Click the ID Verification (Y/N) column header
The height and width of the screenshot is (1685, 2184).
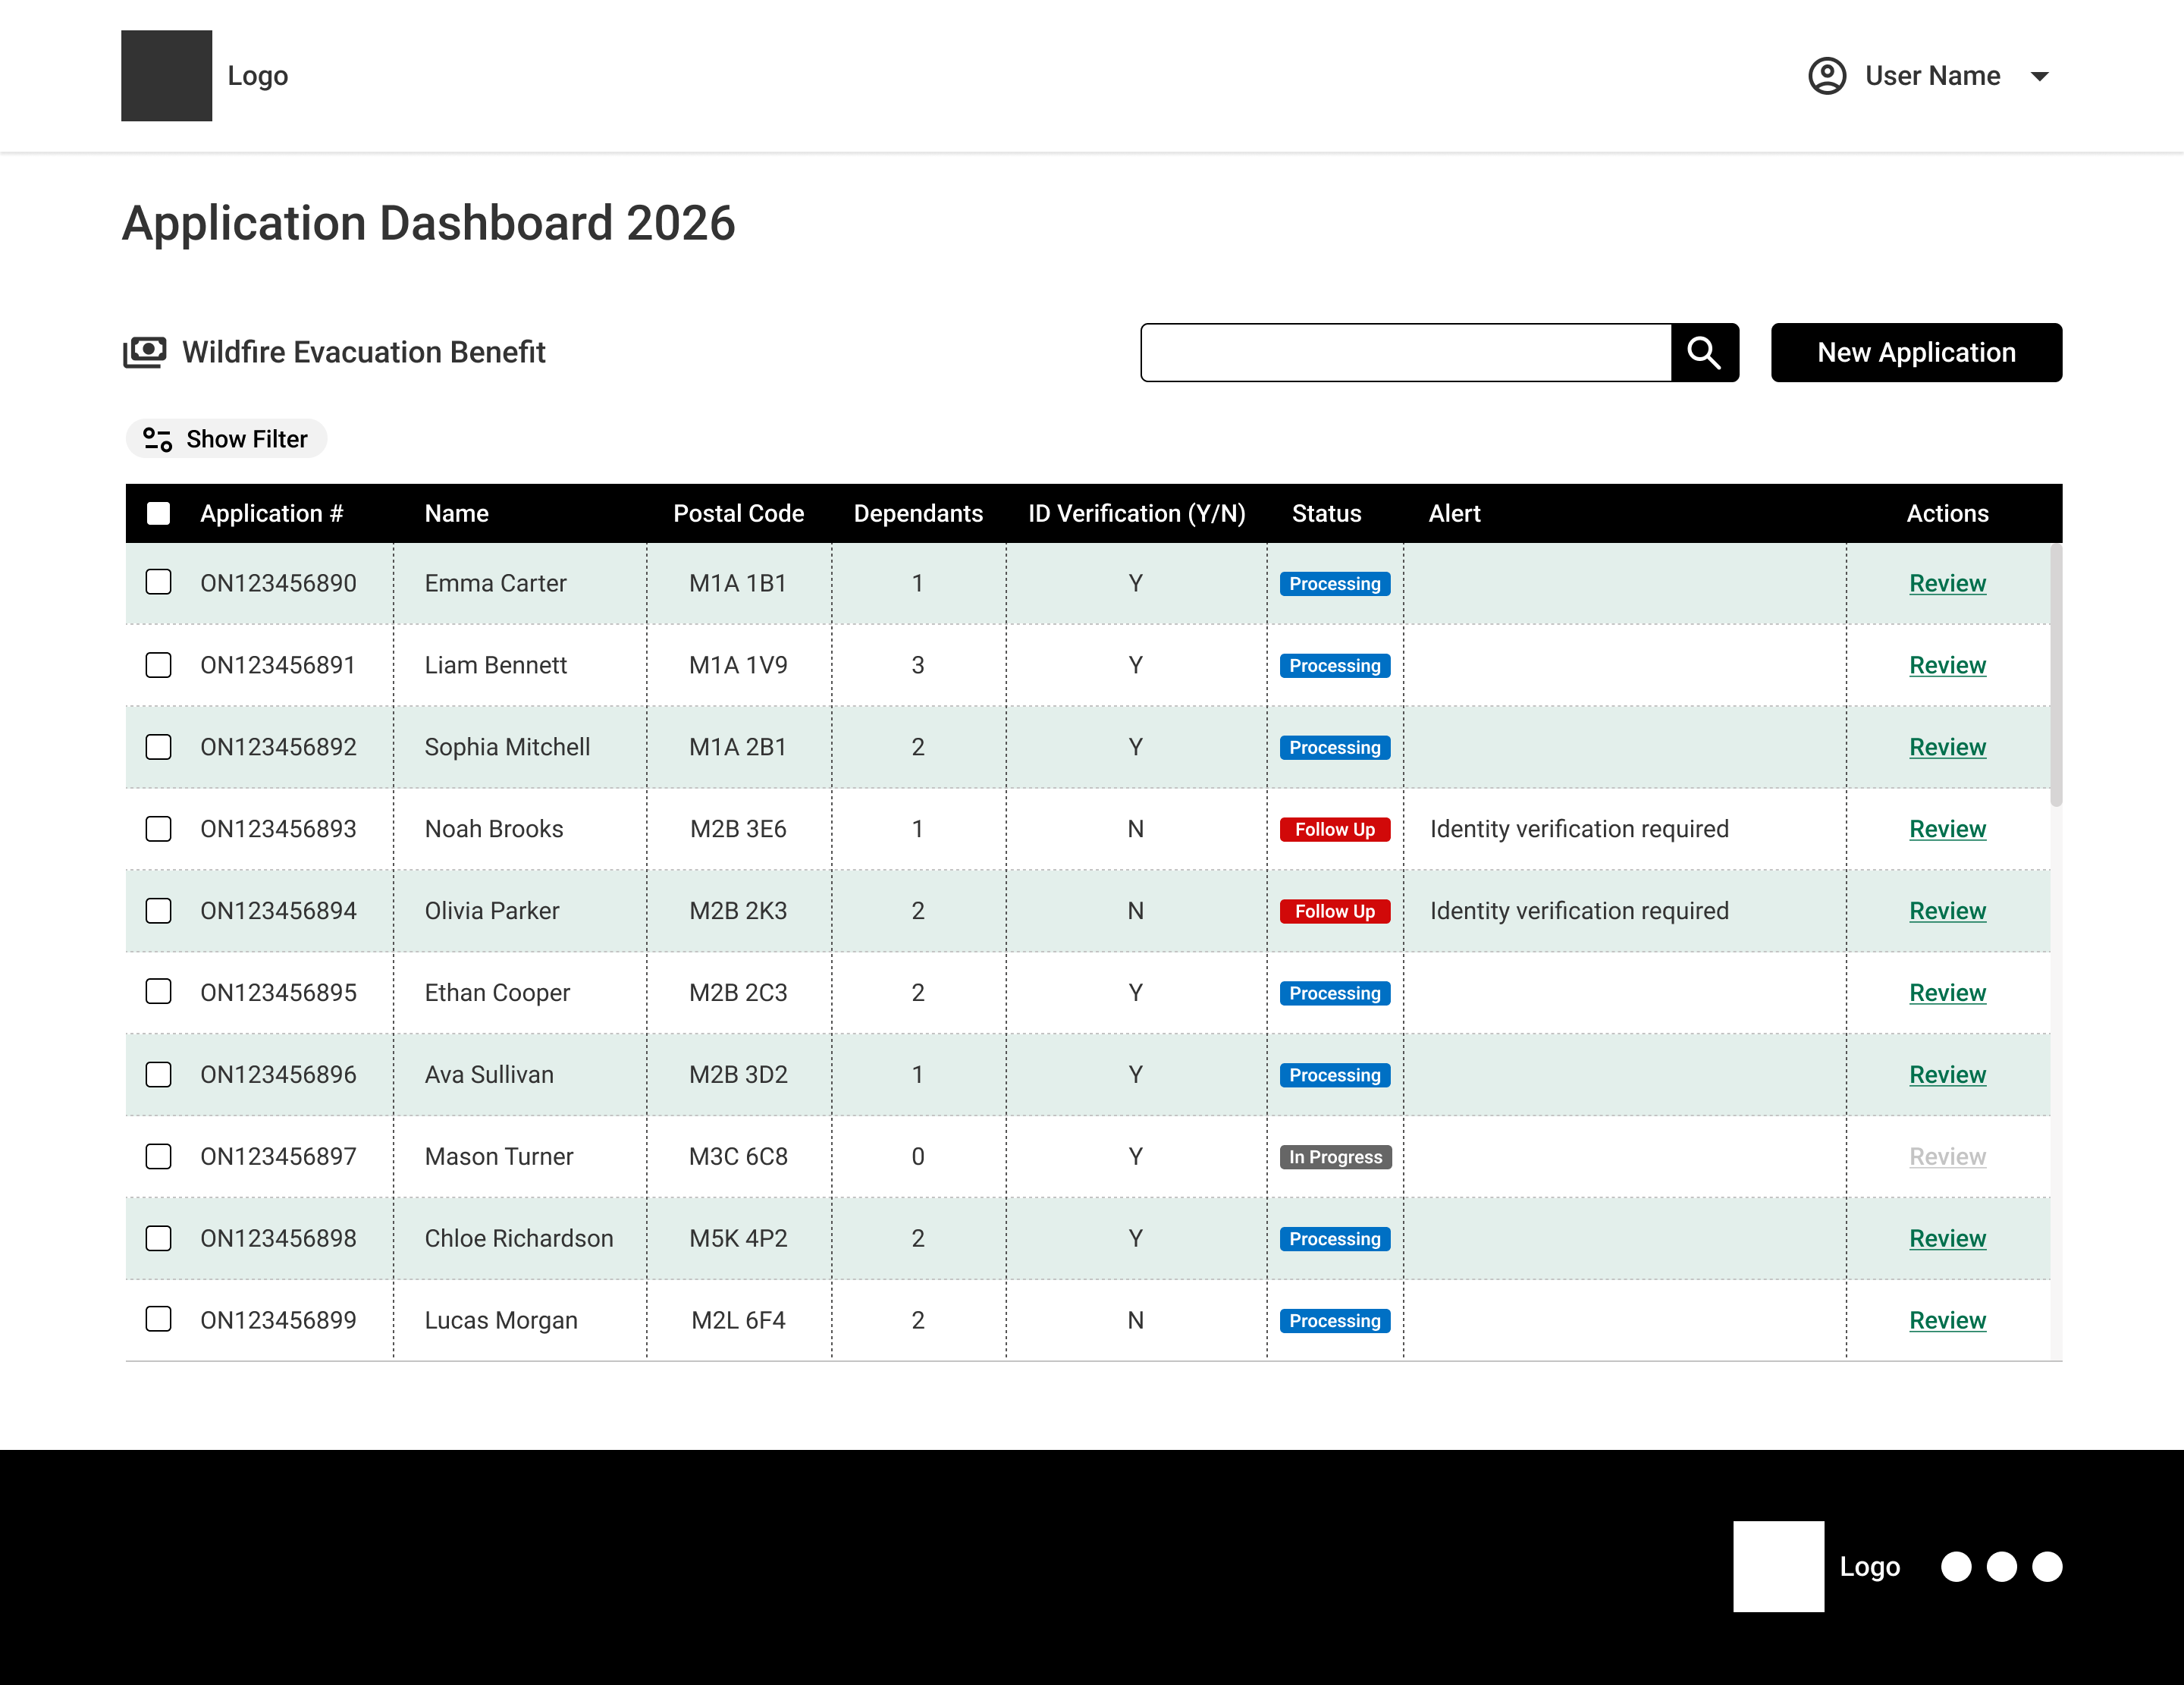point(1137,513)
